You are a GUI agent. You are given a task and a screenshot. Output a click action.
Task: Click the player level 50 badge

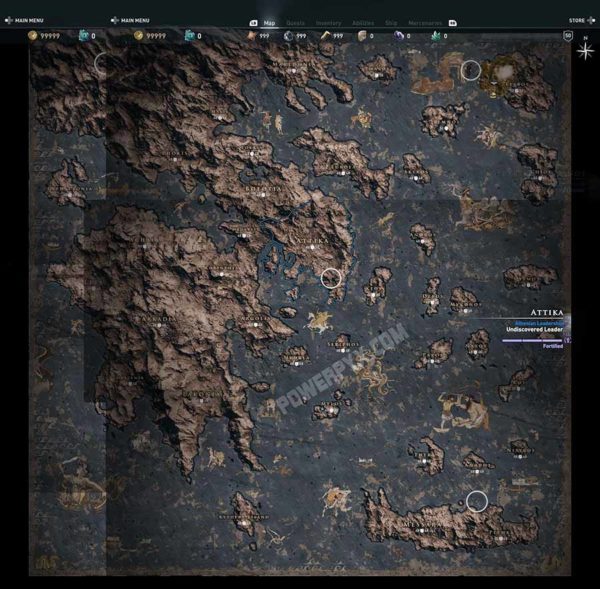pos(568,36)
